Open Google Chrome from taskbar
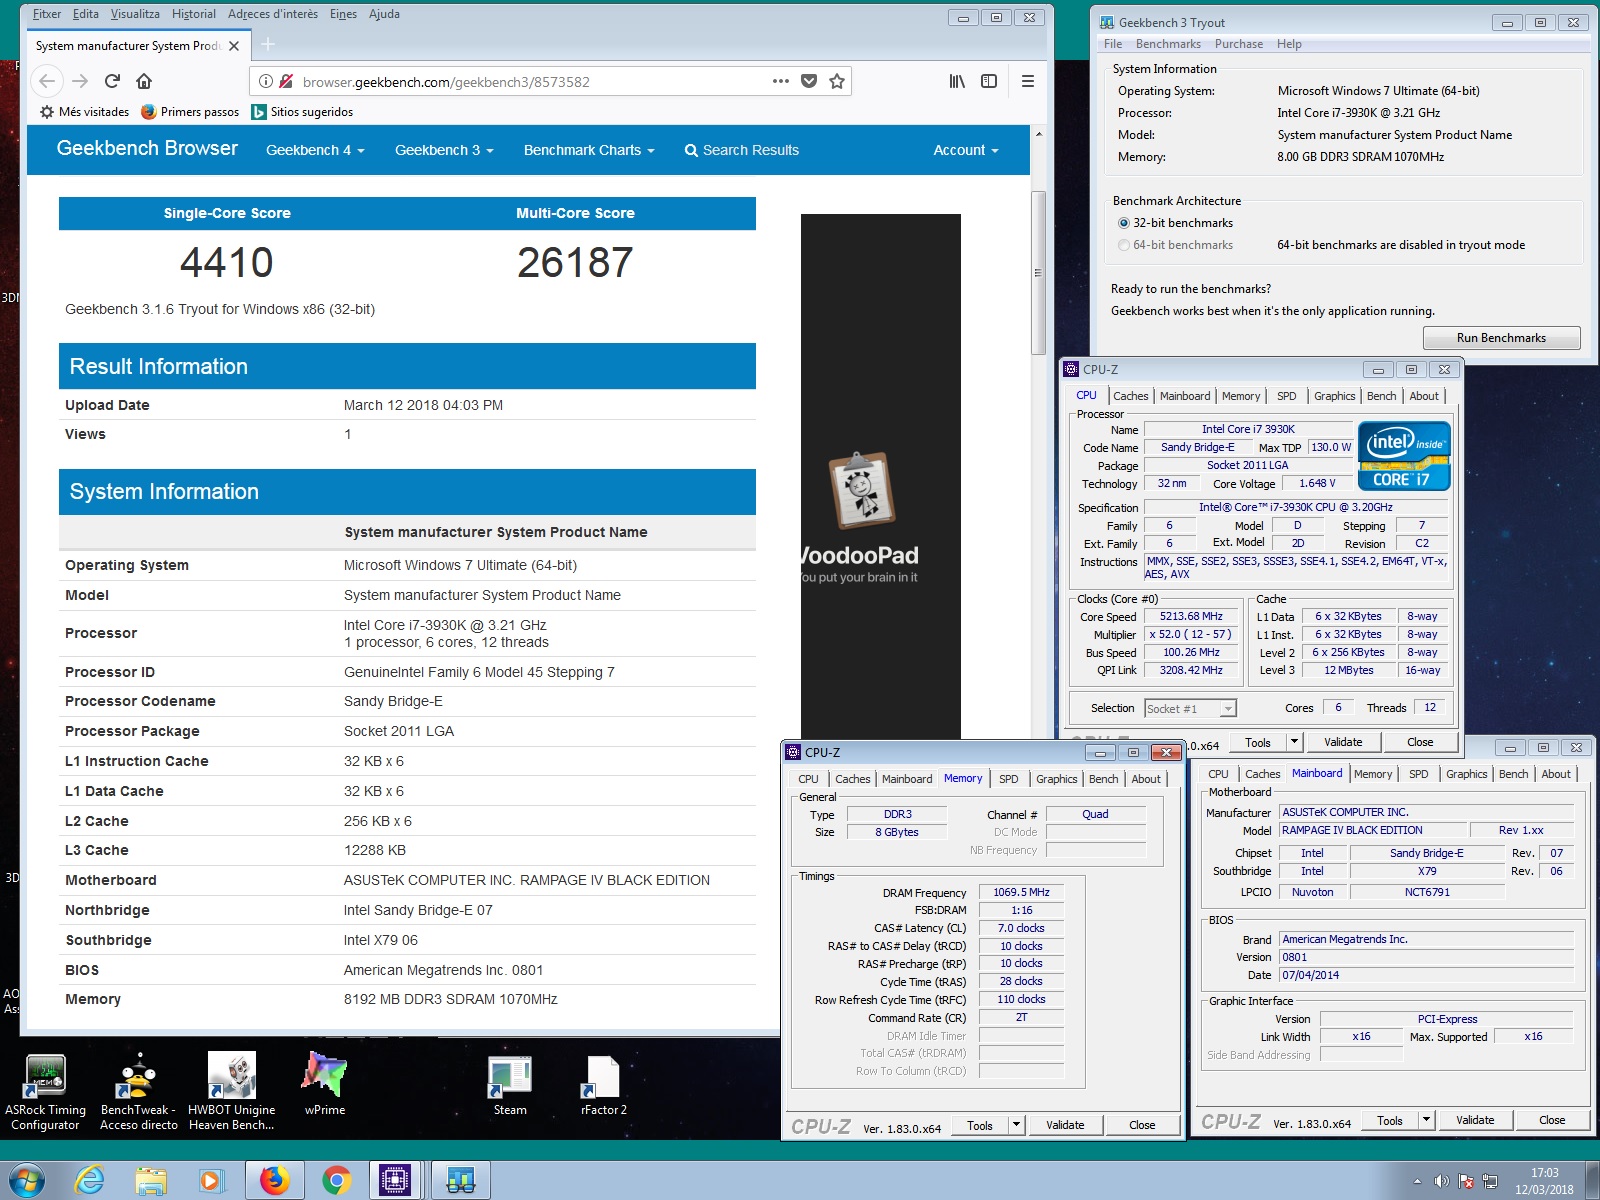Screen dimensions: 1600x1200 (x=336, y=1181)
